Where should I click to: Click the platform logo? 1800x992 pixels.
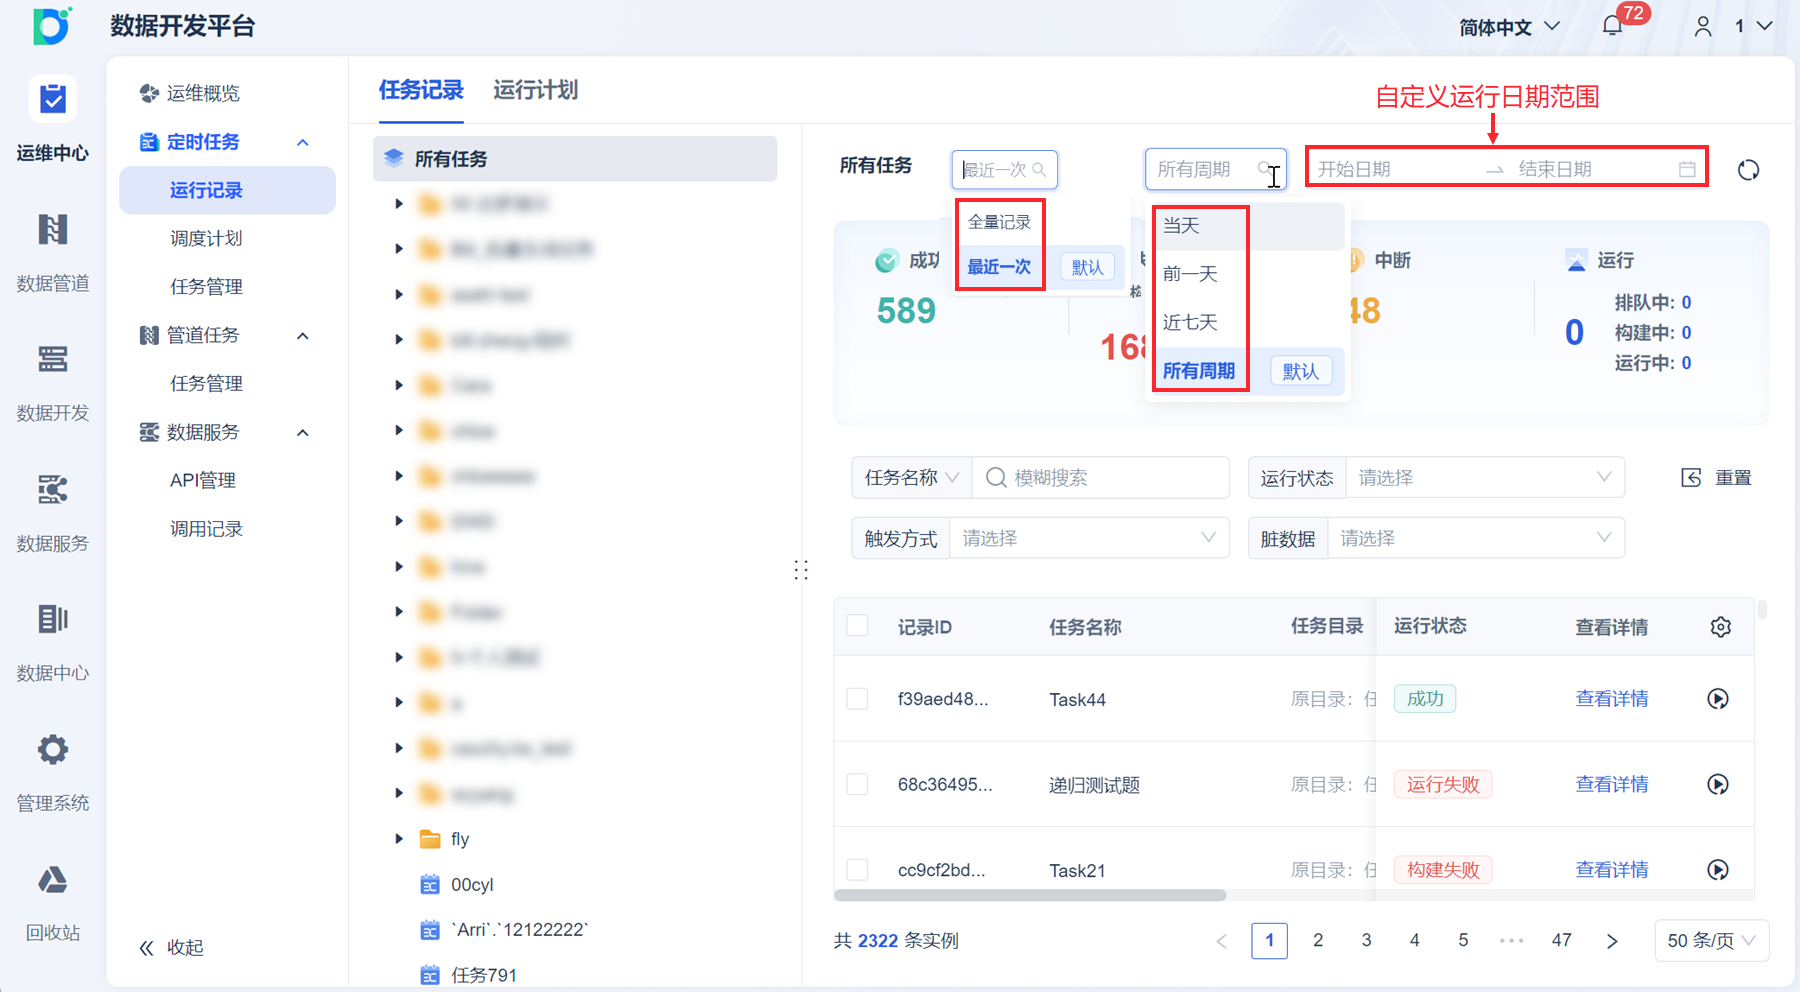tap(52, 26)
